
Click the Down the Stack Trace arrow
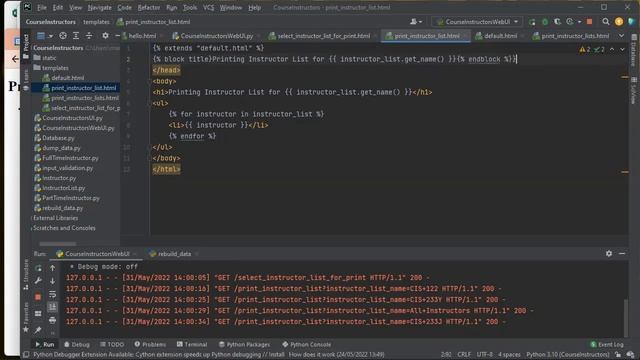coord(53,281)
